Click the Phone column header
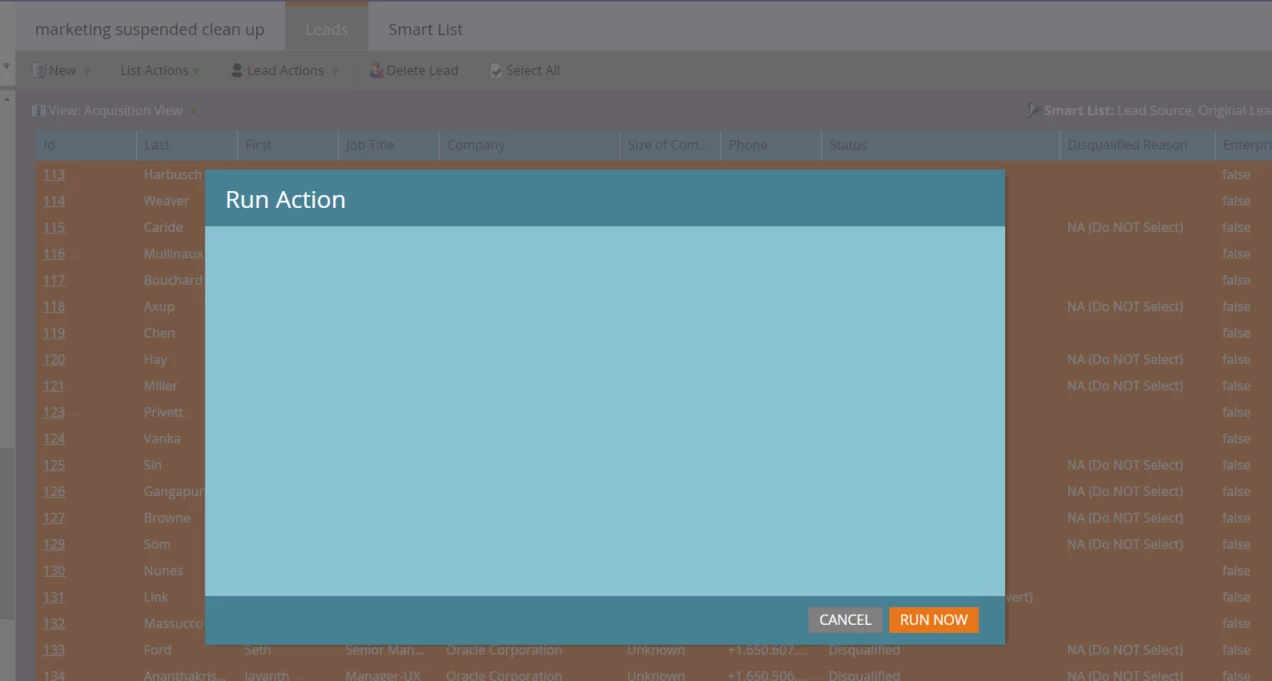The image size is (1272, 681). tap(771, 145)
